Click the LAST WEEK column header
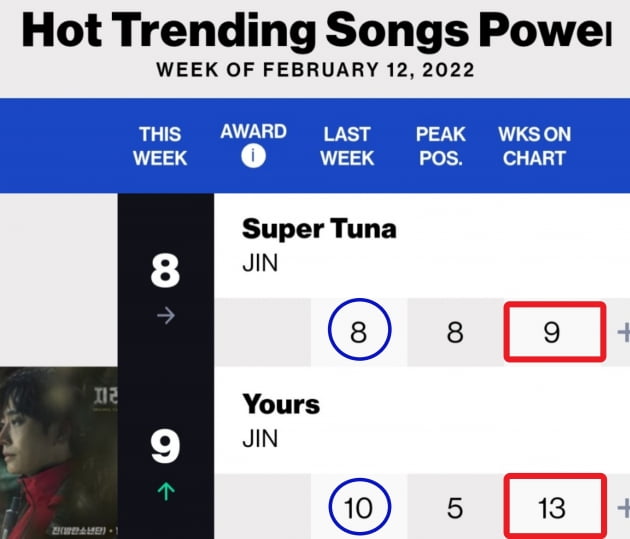 (x=347, y=146)
